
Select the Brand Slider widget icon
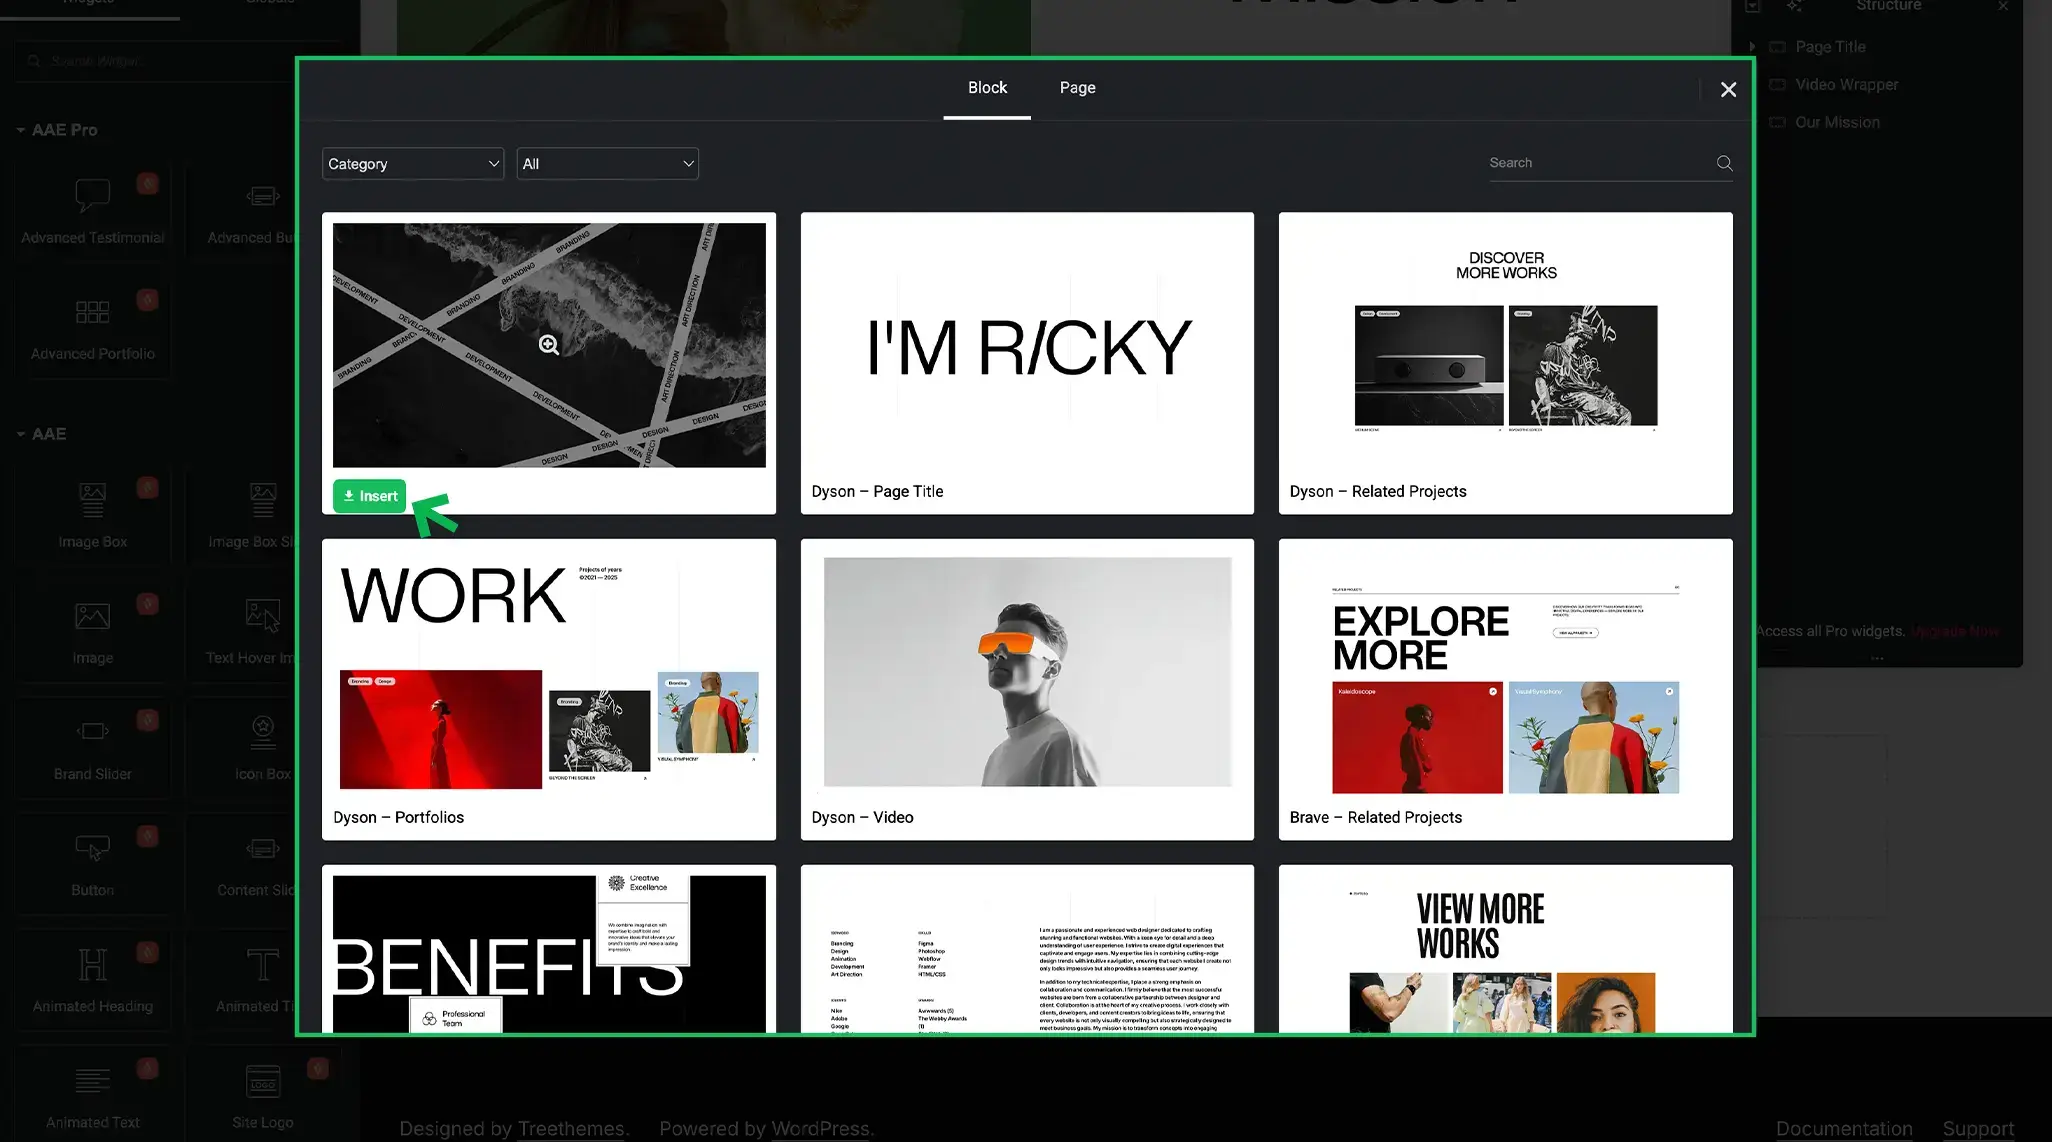[x=92, y=731]
